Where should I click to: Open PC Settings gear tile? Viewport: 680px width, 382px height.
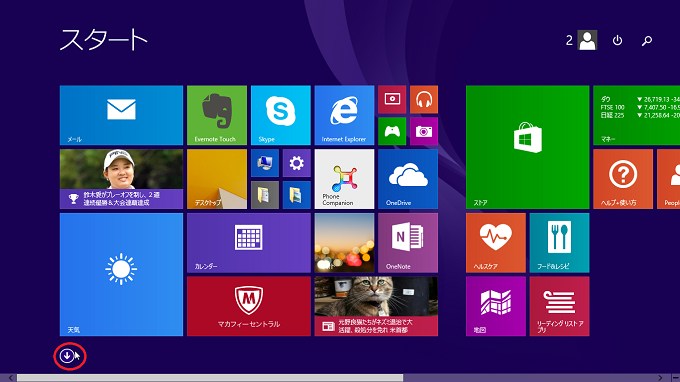point(297,163)
